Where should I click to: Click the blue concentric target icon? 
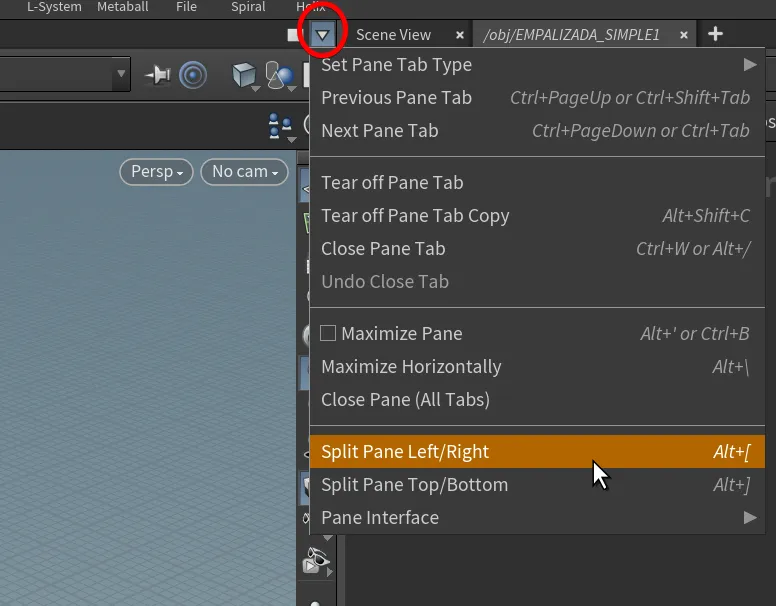point(193,76)
